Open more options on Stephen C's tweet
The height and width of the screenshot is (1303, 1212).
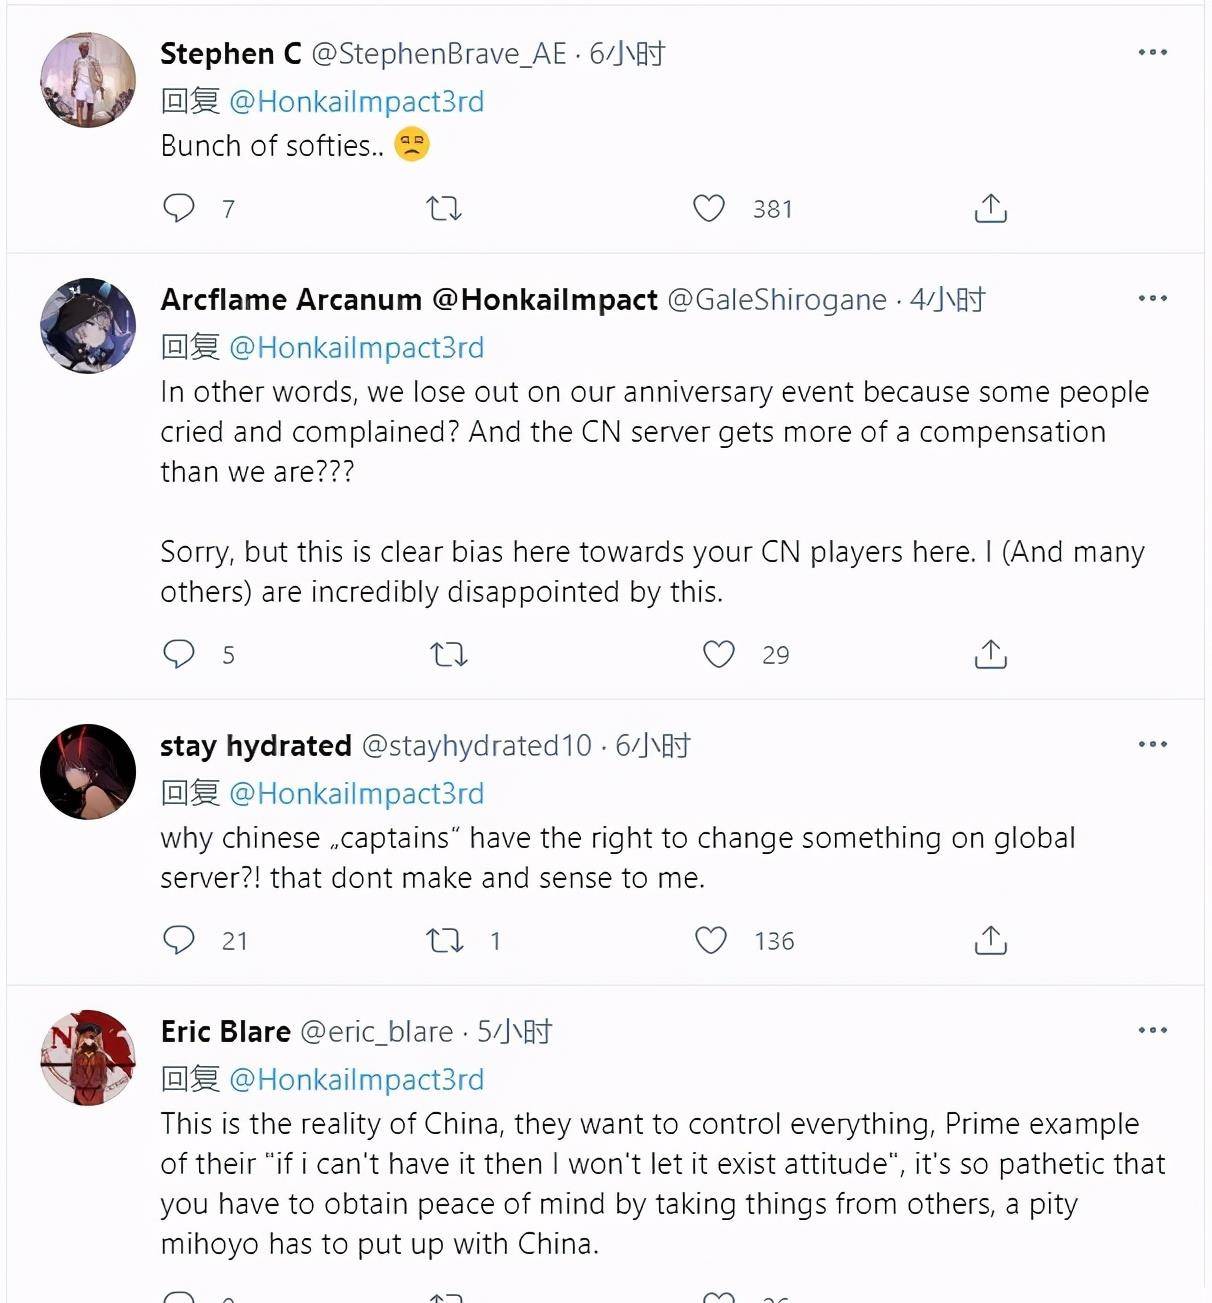click(1153, 52)
